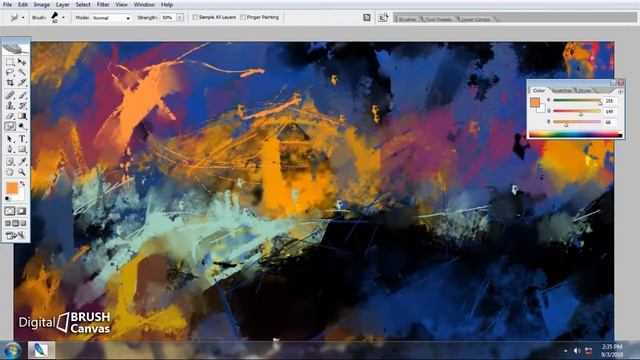
Task: Select the Brush tool
Action: click(22, 96)
